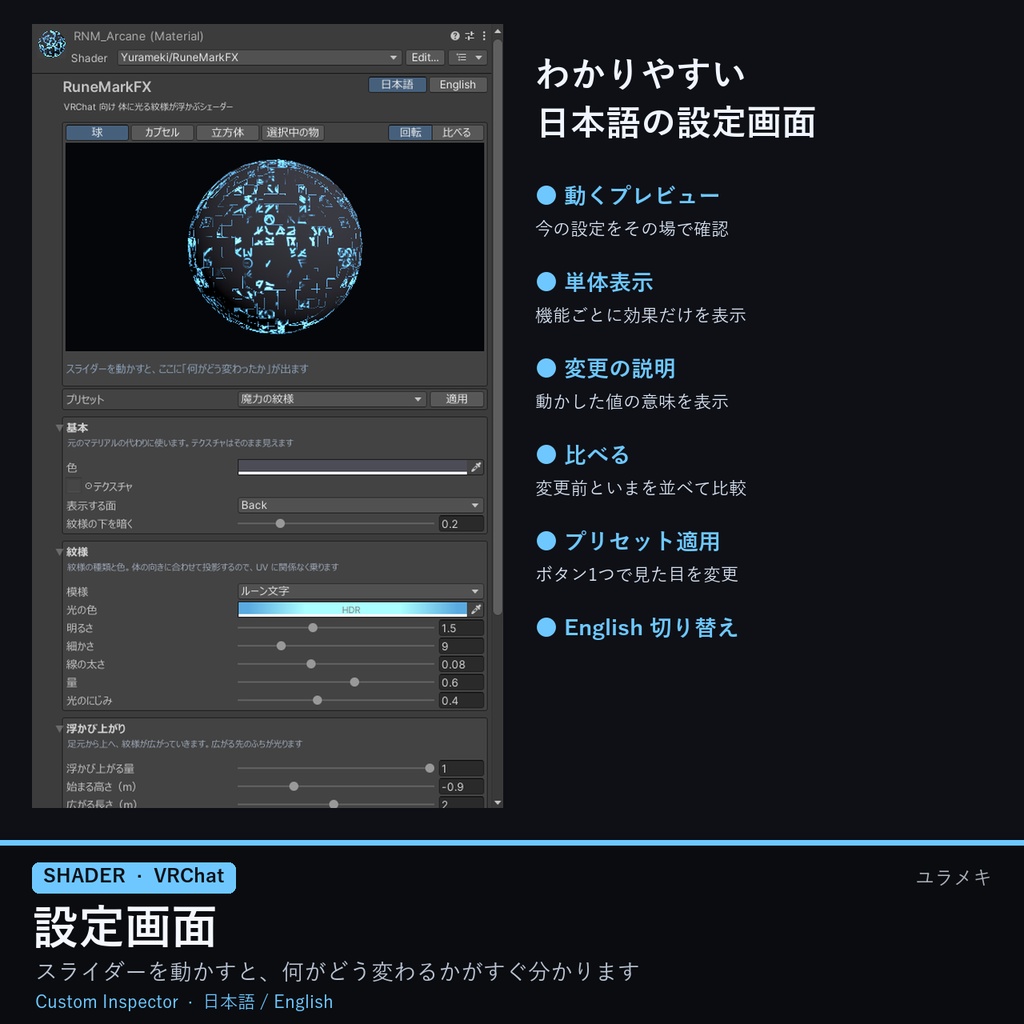Open the 表示する面 Back dropdown
The height and width of the screenshot is (1024, 1024).
(360, 505)
